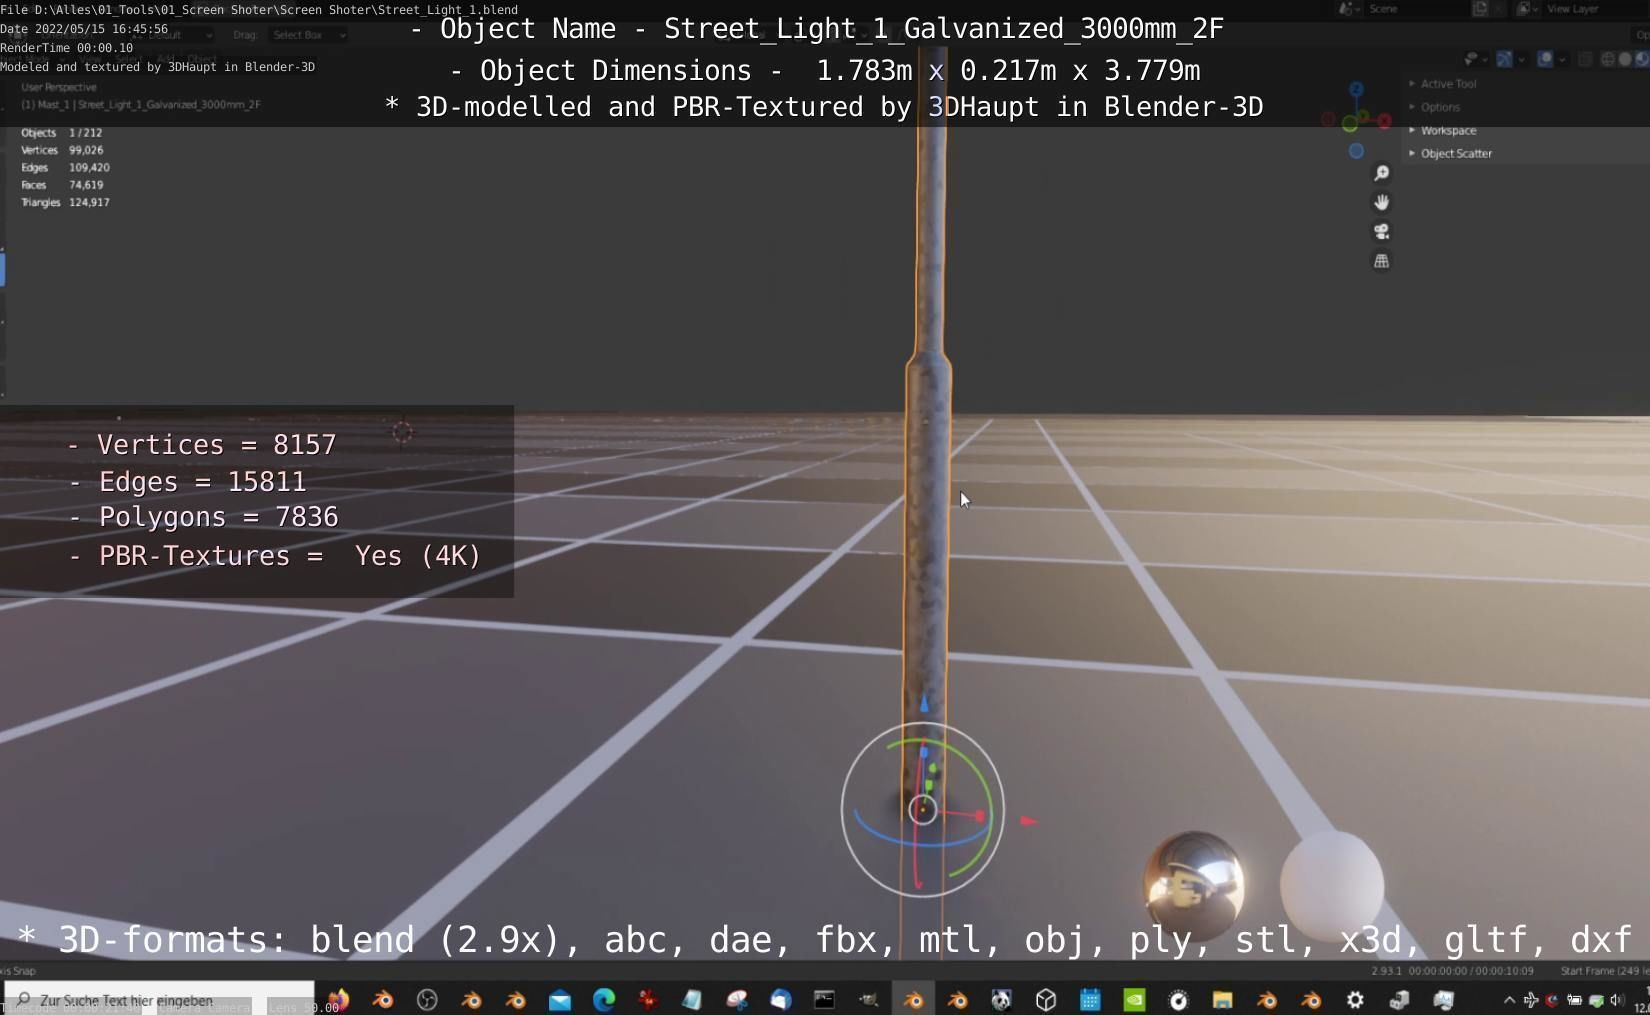Image resolution: width=1650 pixels, height=1015 pixels.
Task: Open File Explorer from taskbar
Action: pyautogui.click(x=1222, y=1000)
